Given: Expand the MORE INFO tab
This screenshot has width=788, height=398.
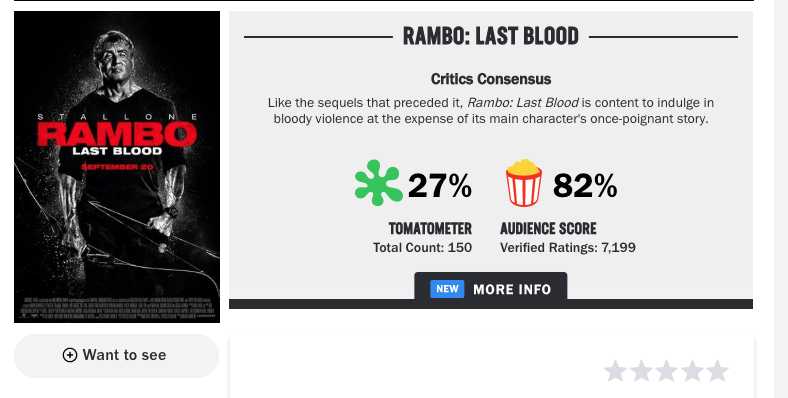Looking at the screenshot, I should click(x=491, y=289).
